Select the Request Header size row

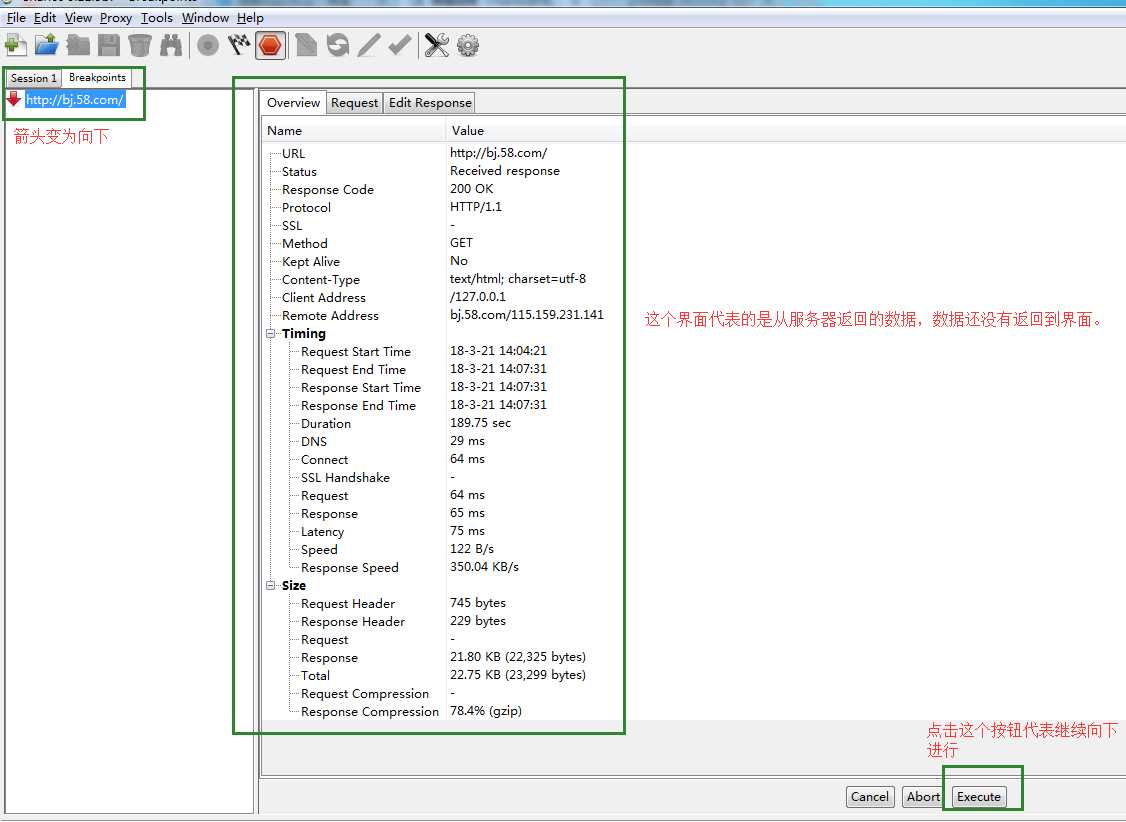click(x=442, y=603)
